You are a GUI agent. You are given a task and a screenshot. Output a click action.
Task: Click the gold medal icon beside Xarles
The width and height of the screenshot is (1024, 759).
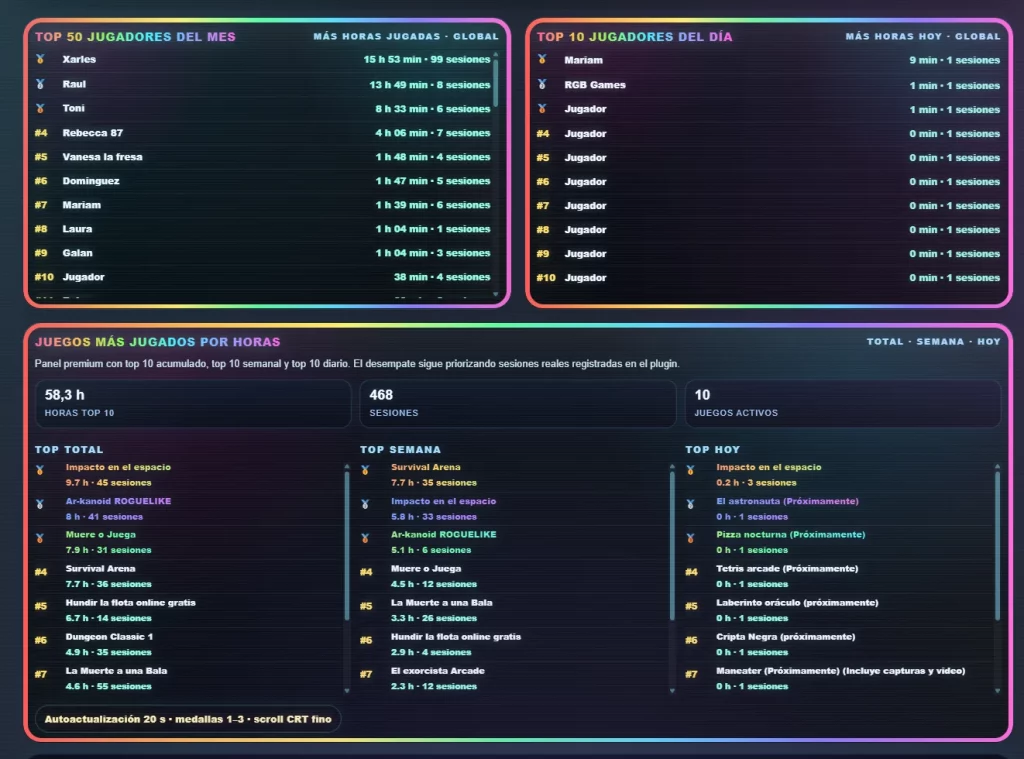(x=41, y=60)
